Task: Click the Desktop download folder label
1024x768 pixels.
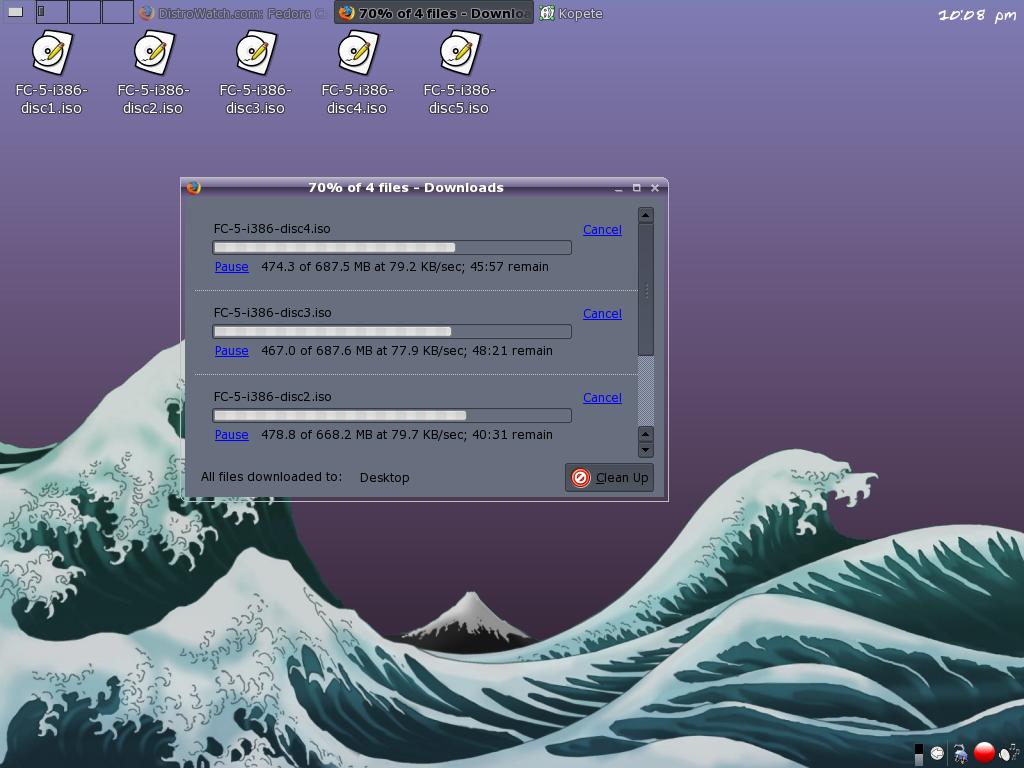Action: (384, 477)
